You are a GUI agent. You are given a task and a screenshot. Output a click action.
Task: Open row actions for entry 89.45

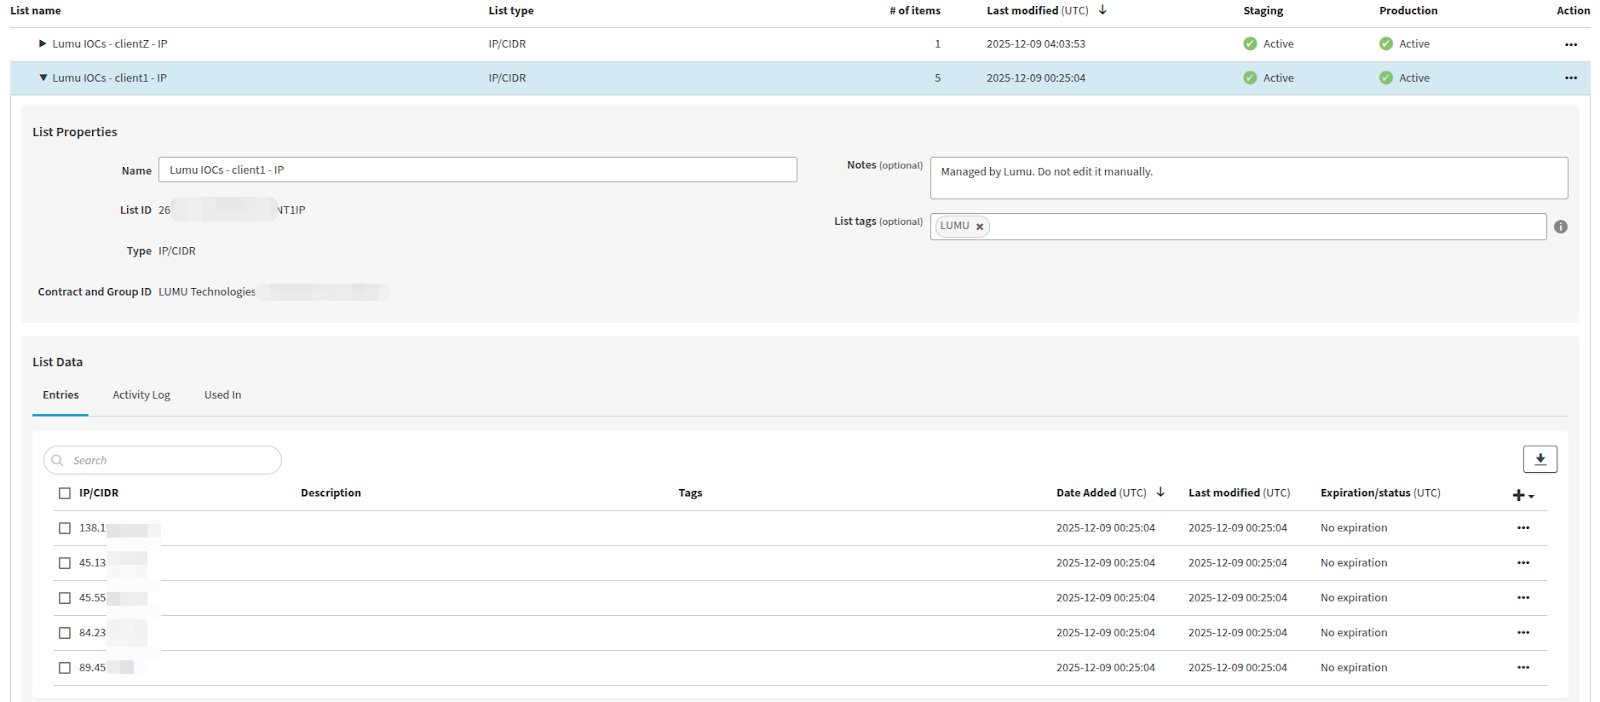click(x=1522, y=668)
